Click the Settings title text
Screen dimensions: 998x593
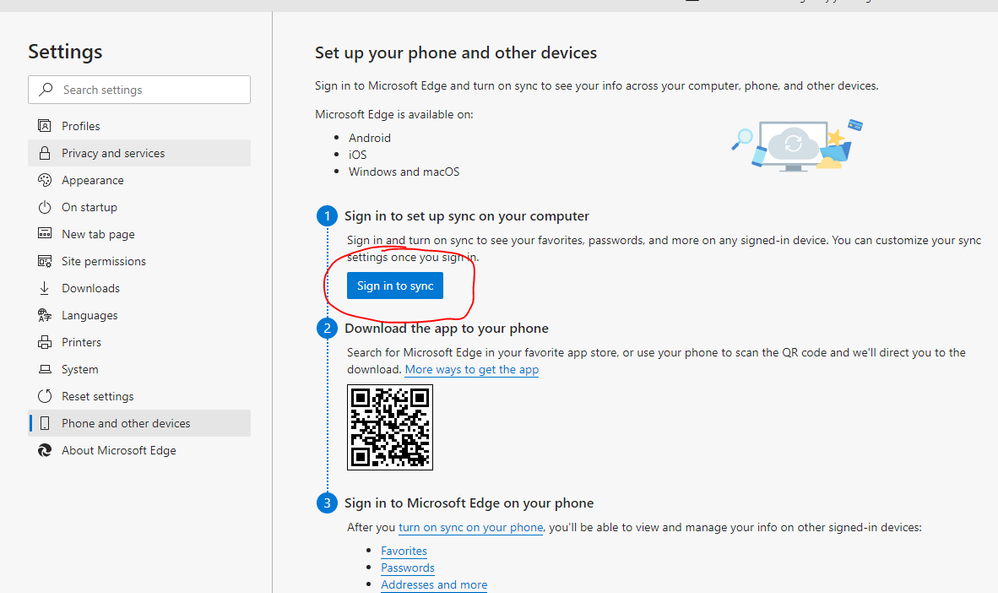click(65, 52)
